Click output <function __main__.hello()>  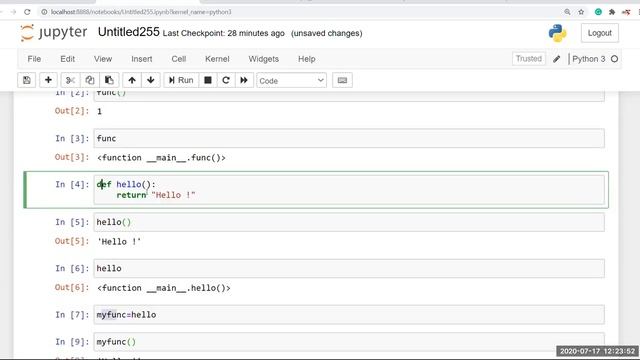coord(164,288)
